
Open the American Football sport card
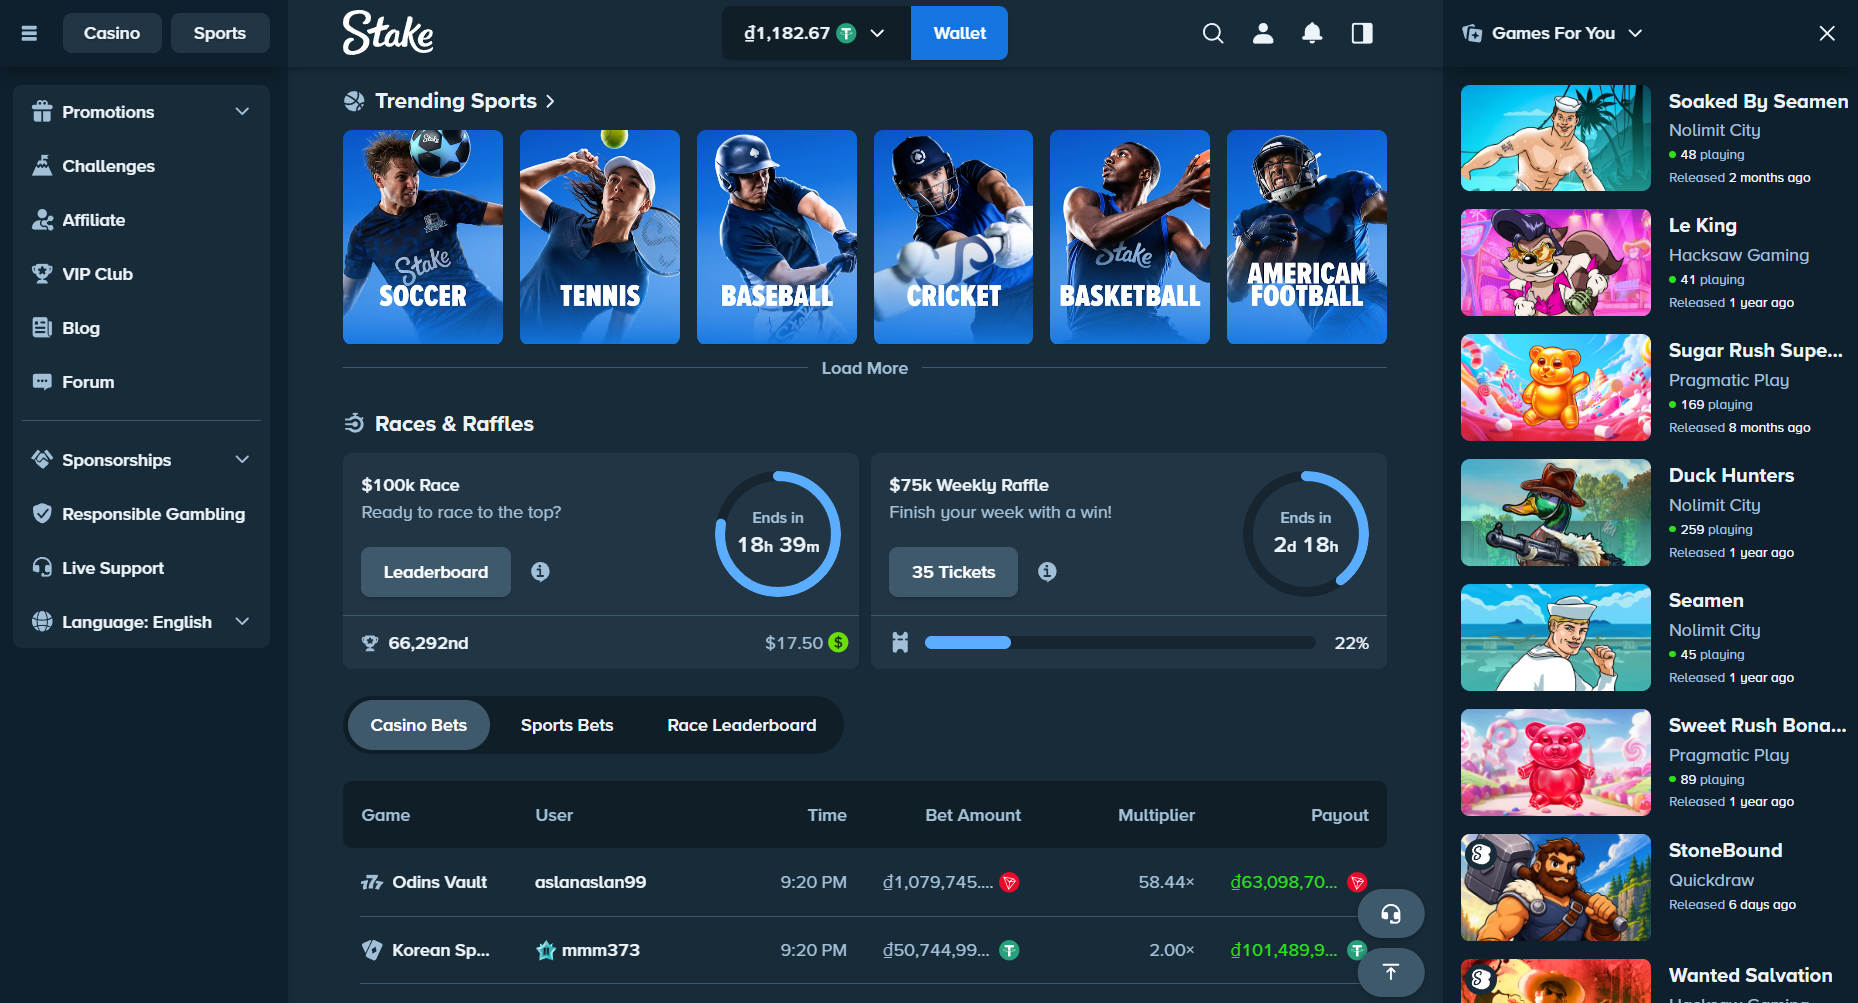[1307, 237]
